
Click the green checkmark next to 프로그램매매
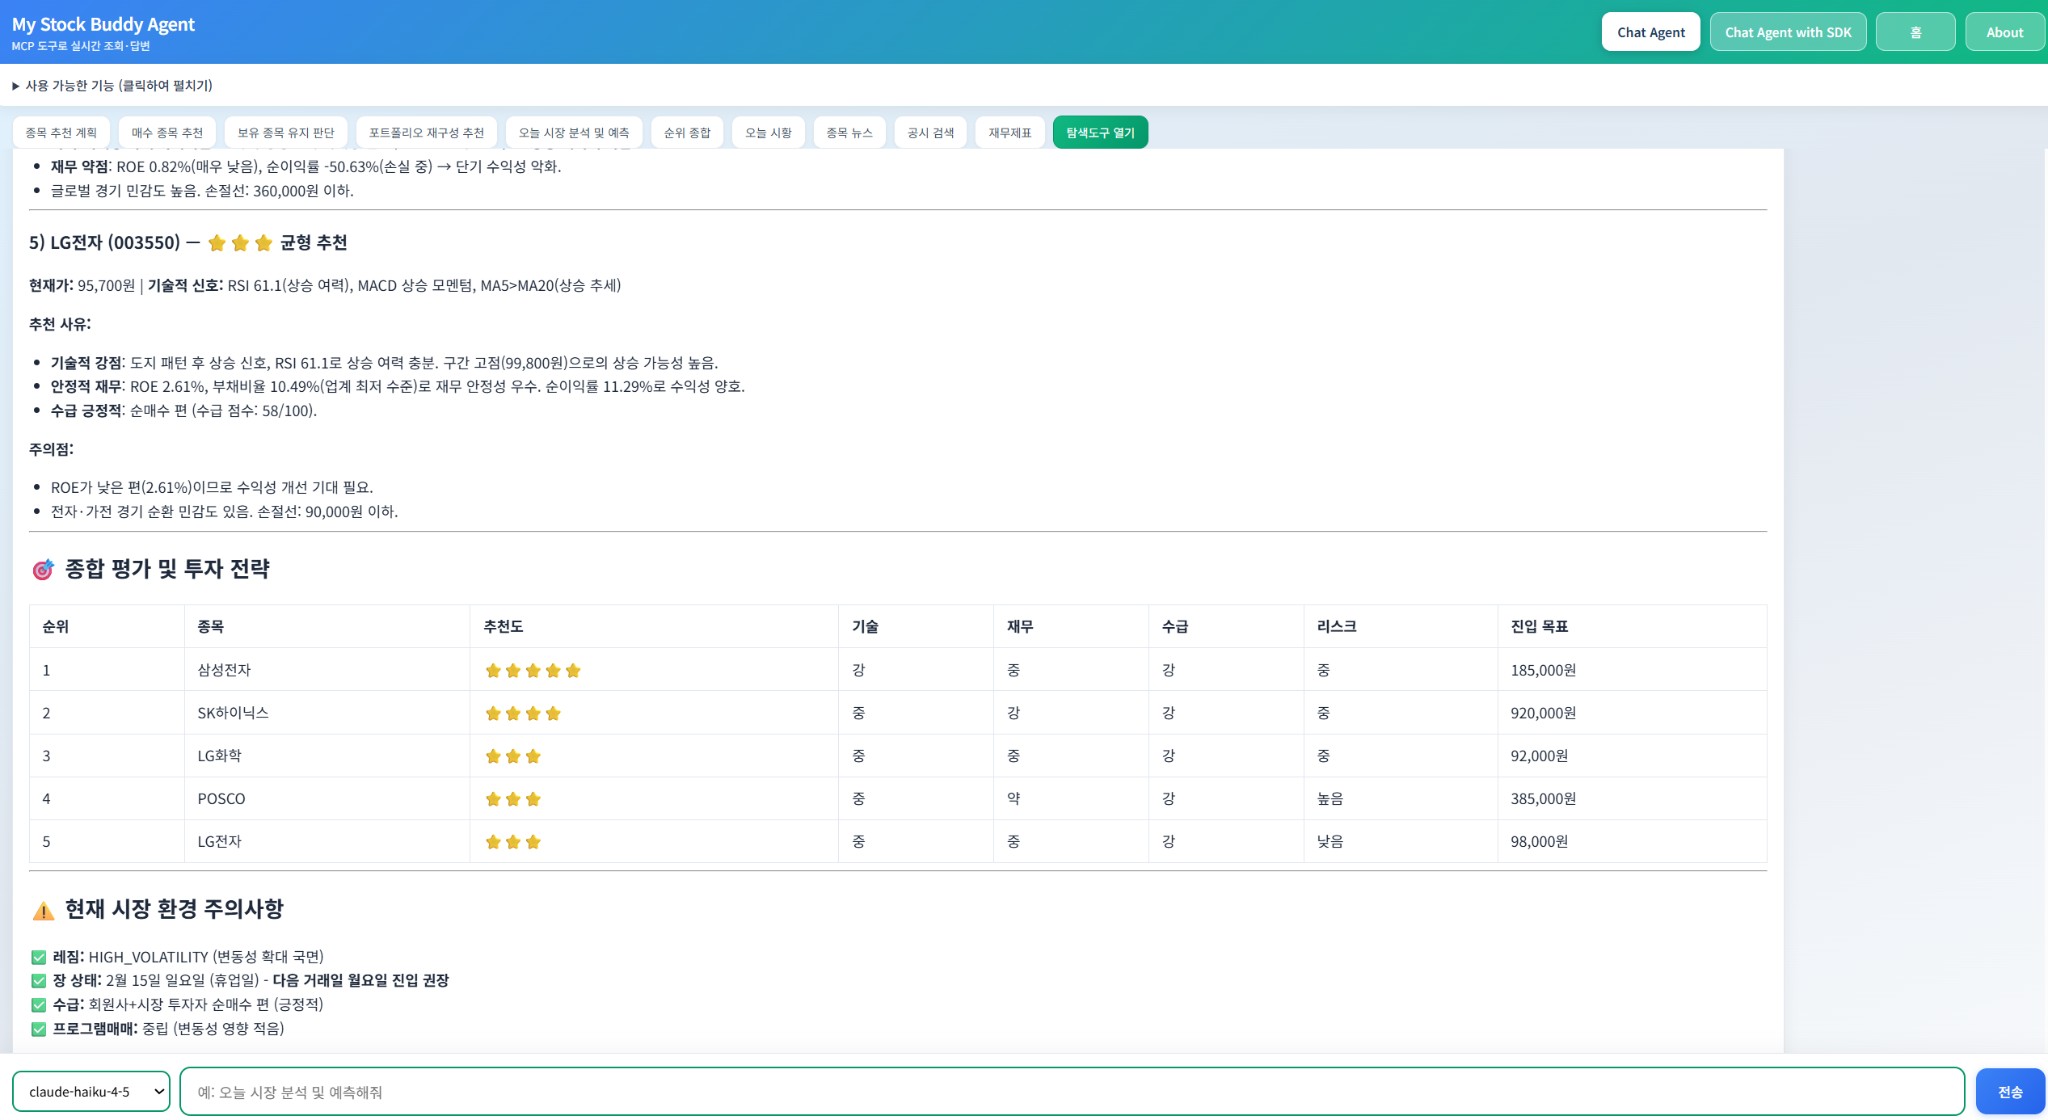coord(39,1029)
